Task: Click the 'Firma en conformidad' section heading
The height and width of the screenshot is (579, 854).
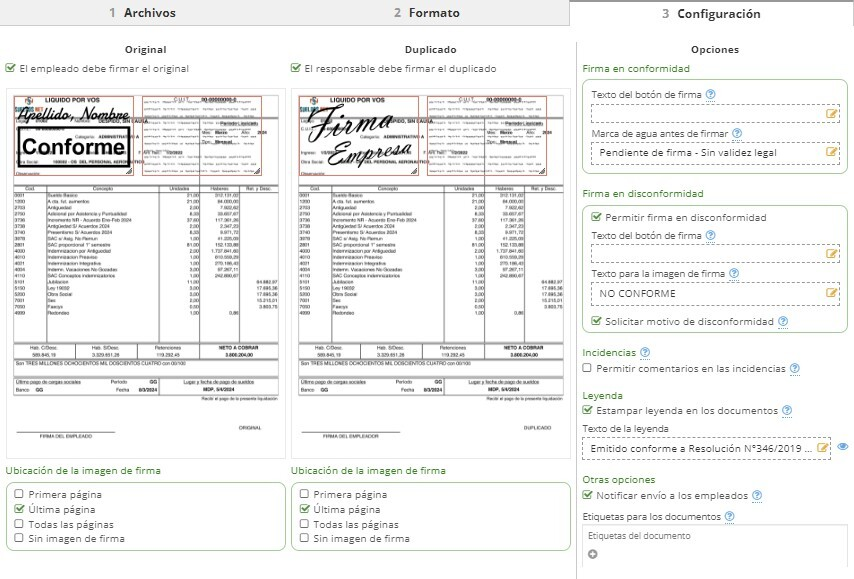Action: (x=636, y=69)
